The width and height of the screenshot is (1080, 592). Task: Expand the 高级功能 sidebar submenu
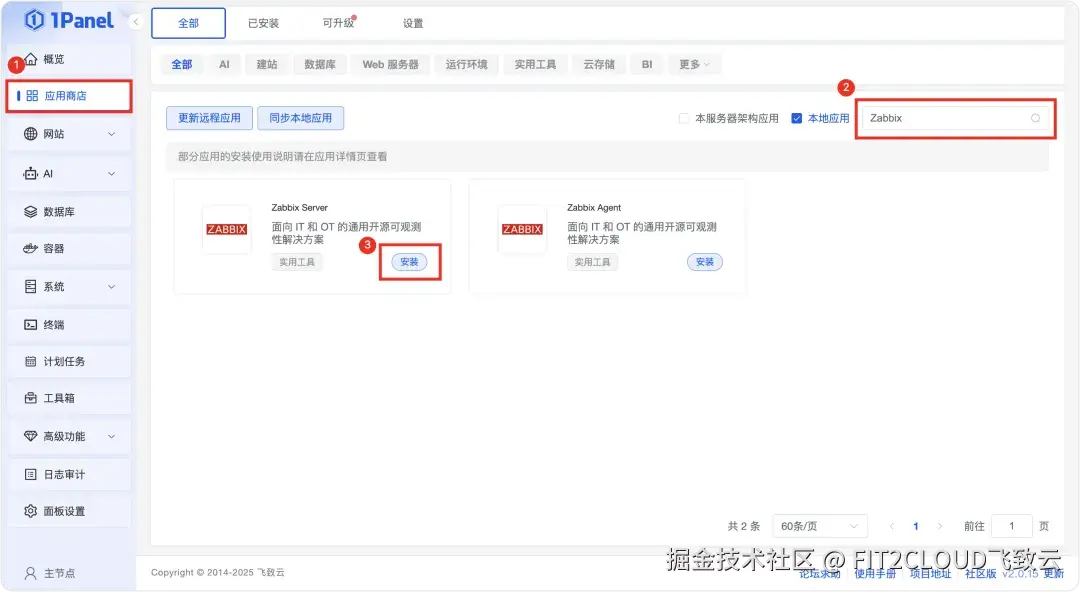[x=112, y=436]
